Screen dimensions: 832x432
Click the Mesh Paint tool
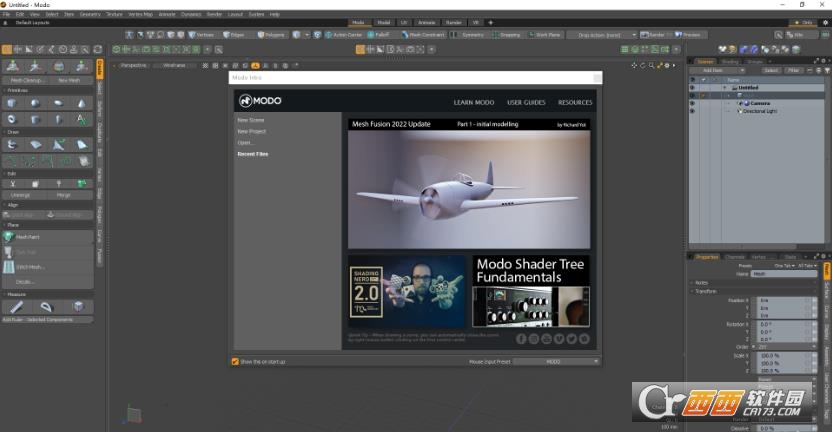coord(47,237)
